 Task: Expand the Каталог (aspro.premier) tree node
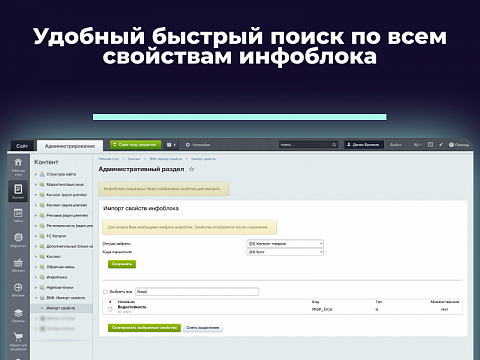(x=36, y=195)
